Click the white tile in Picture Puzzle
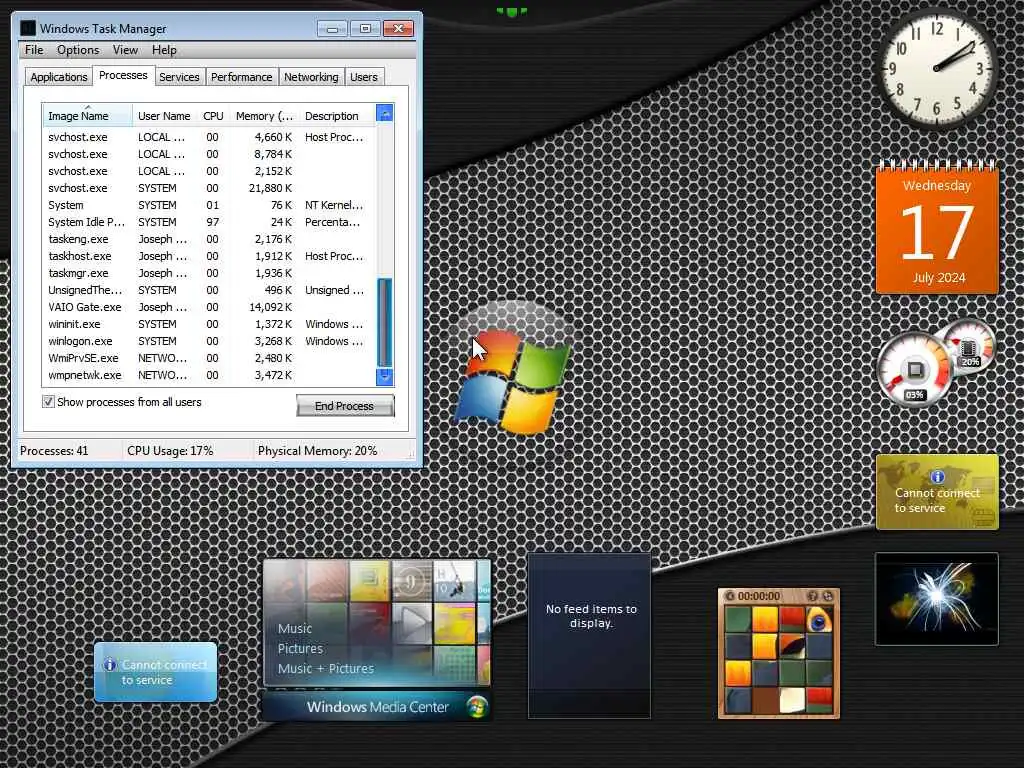 pyautogui.click(x=792, y=700)
